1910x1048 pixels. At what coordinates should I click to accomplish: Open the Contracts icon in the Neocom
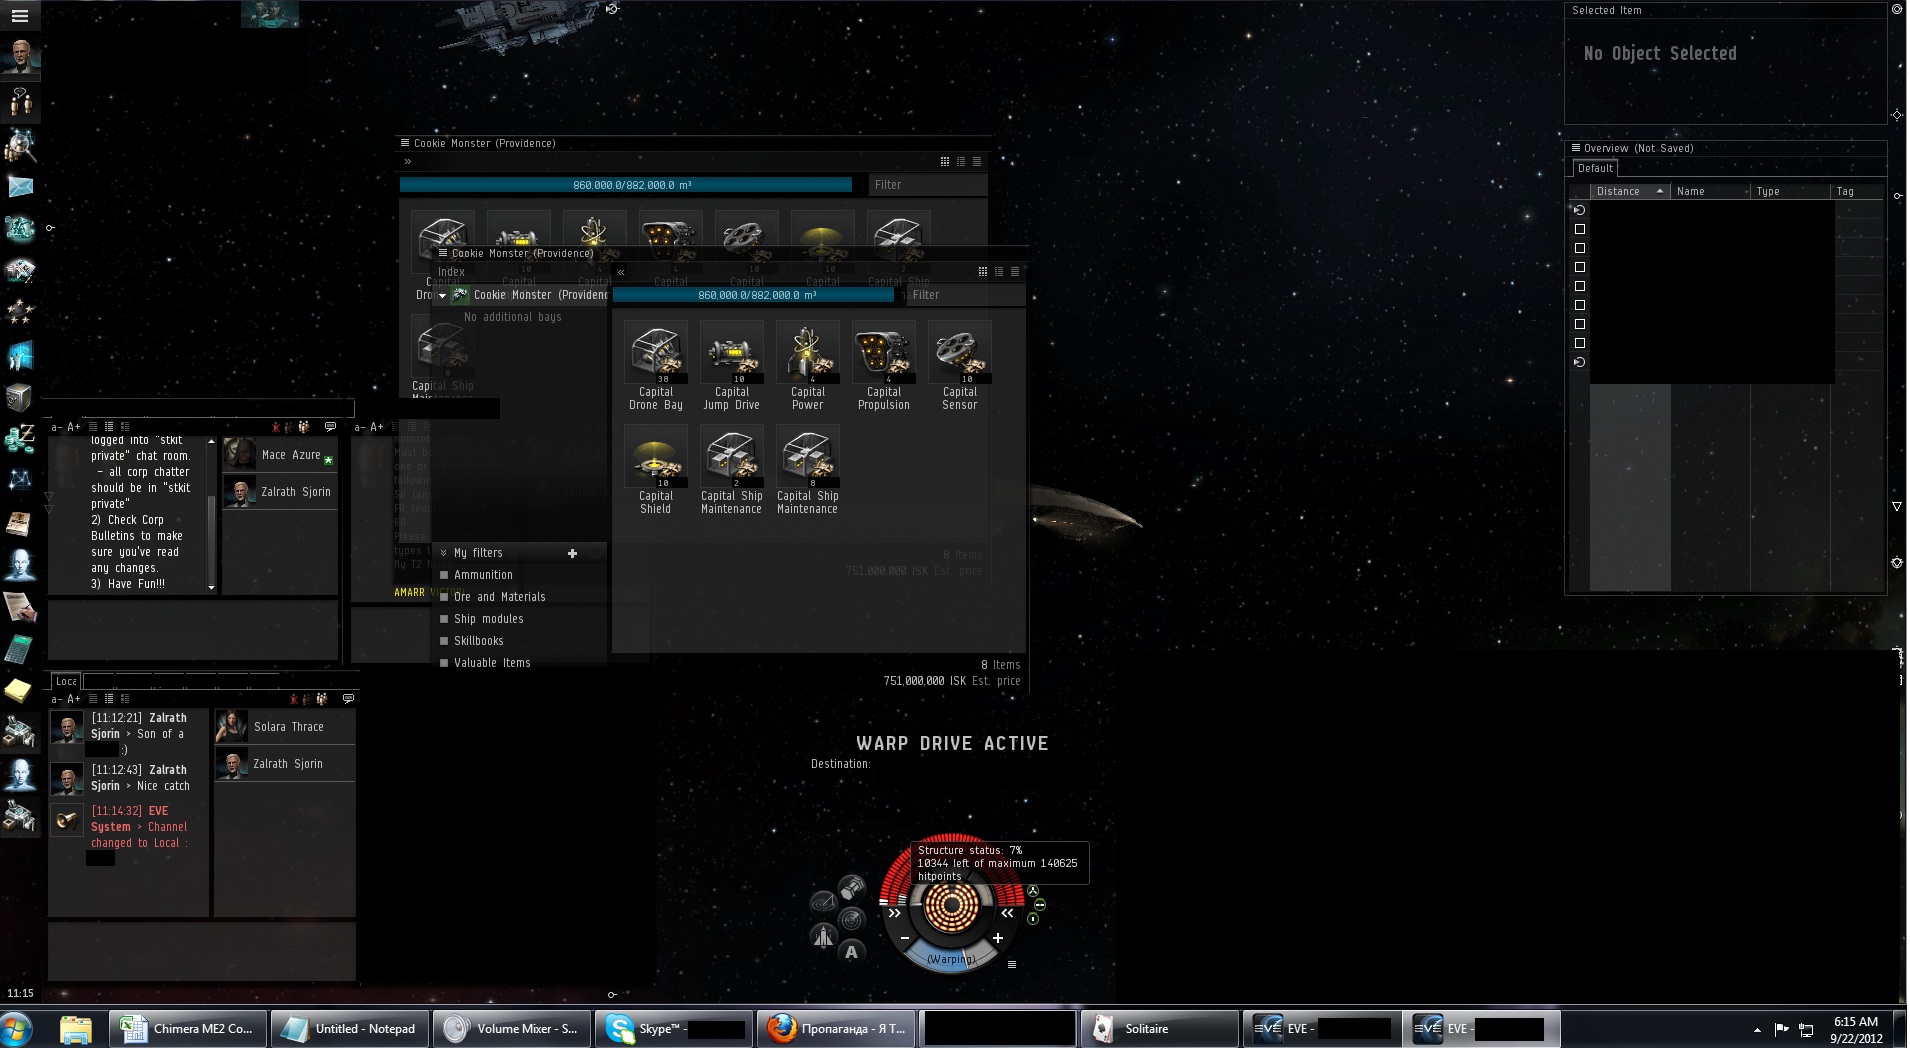tap(20, 606)
